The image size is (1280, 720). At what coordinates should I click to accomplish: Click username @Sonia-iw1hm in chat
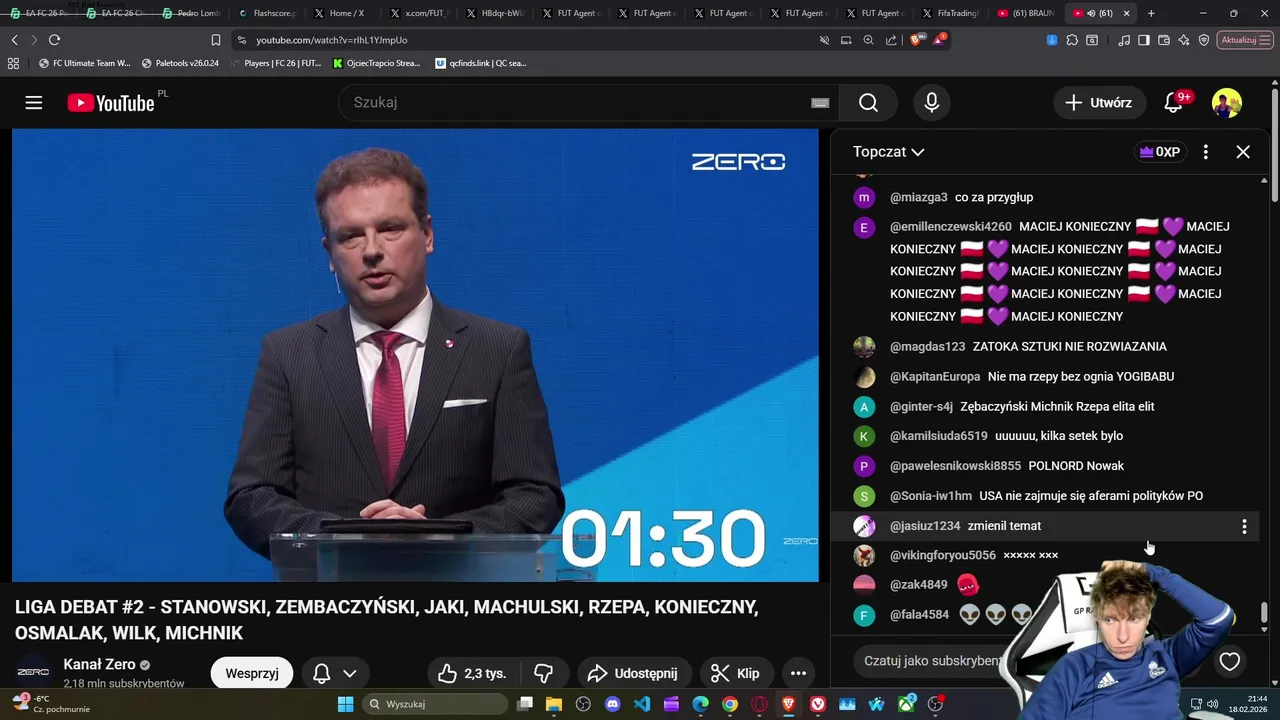931,496
